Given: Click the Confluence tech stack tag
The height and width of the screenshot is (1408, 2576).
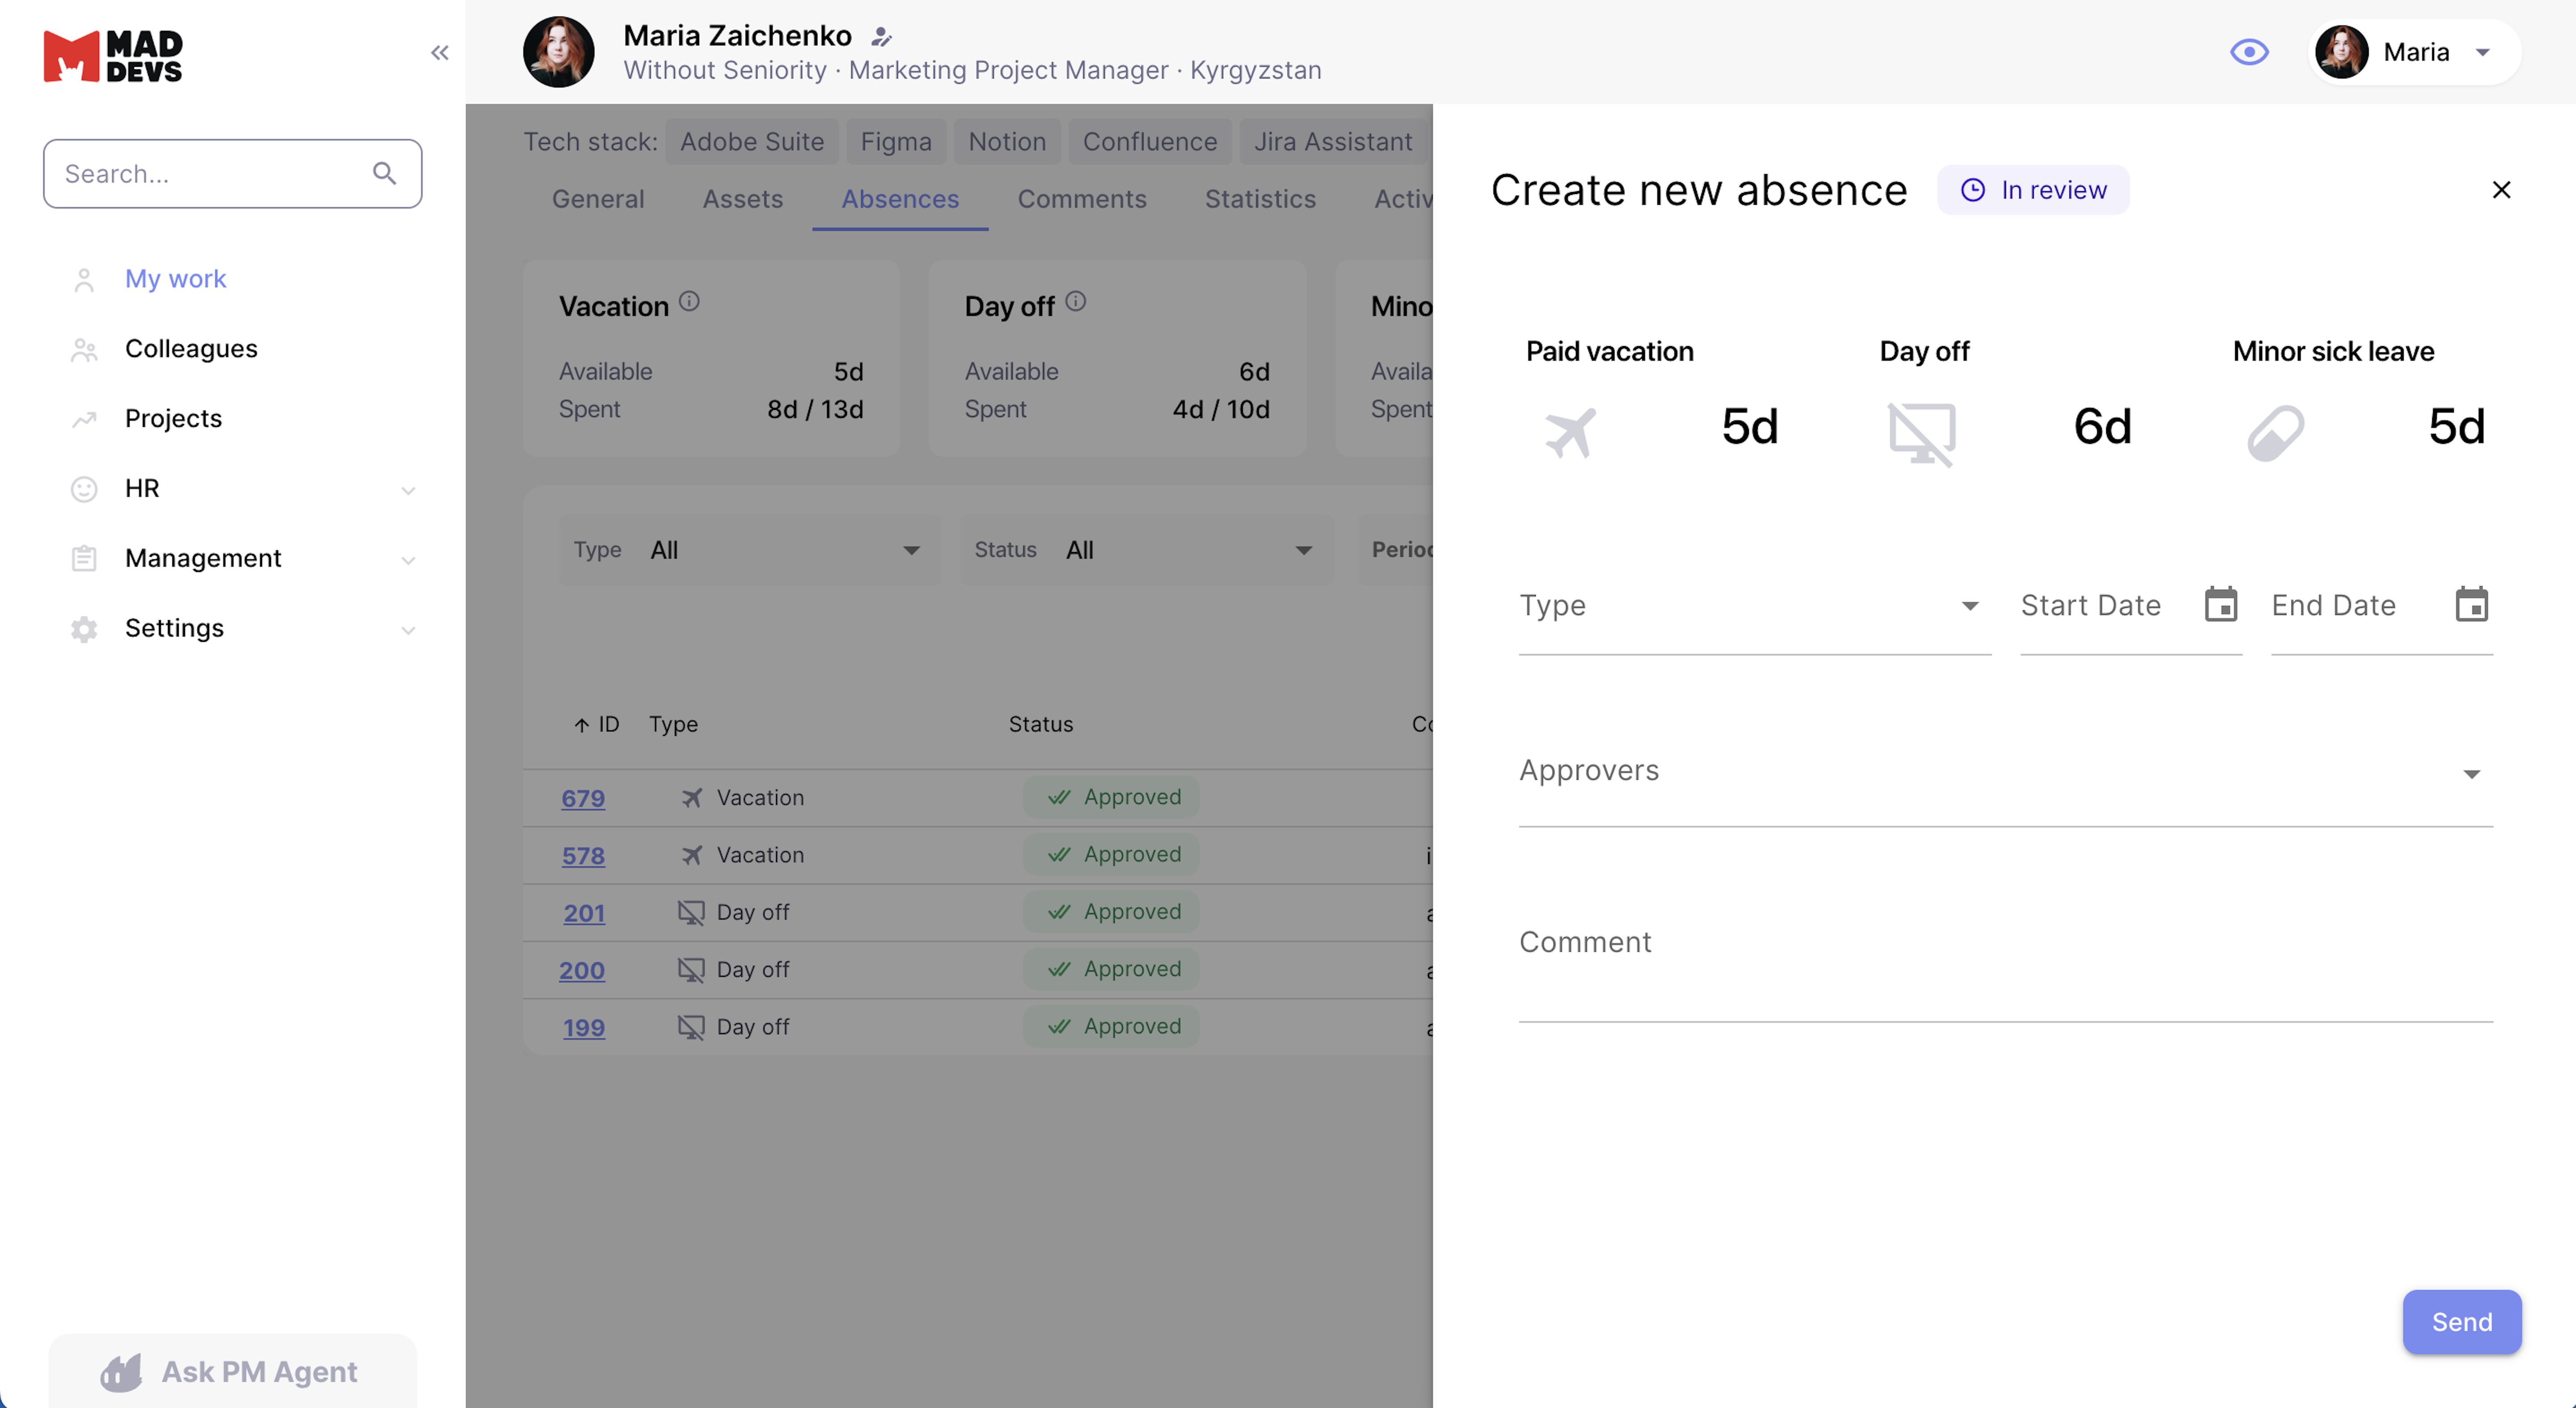Looking at the screenshot, I should click(1150, 142).
